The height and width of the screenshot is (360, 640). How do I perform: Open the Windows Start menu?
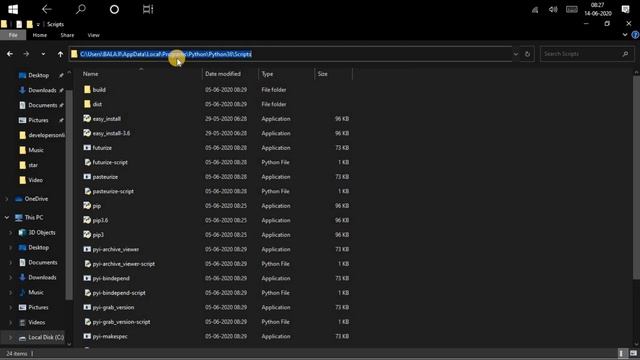click(x=13, y=9)
